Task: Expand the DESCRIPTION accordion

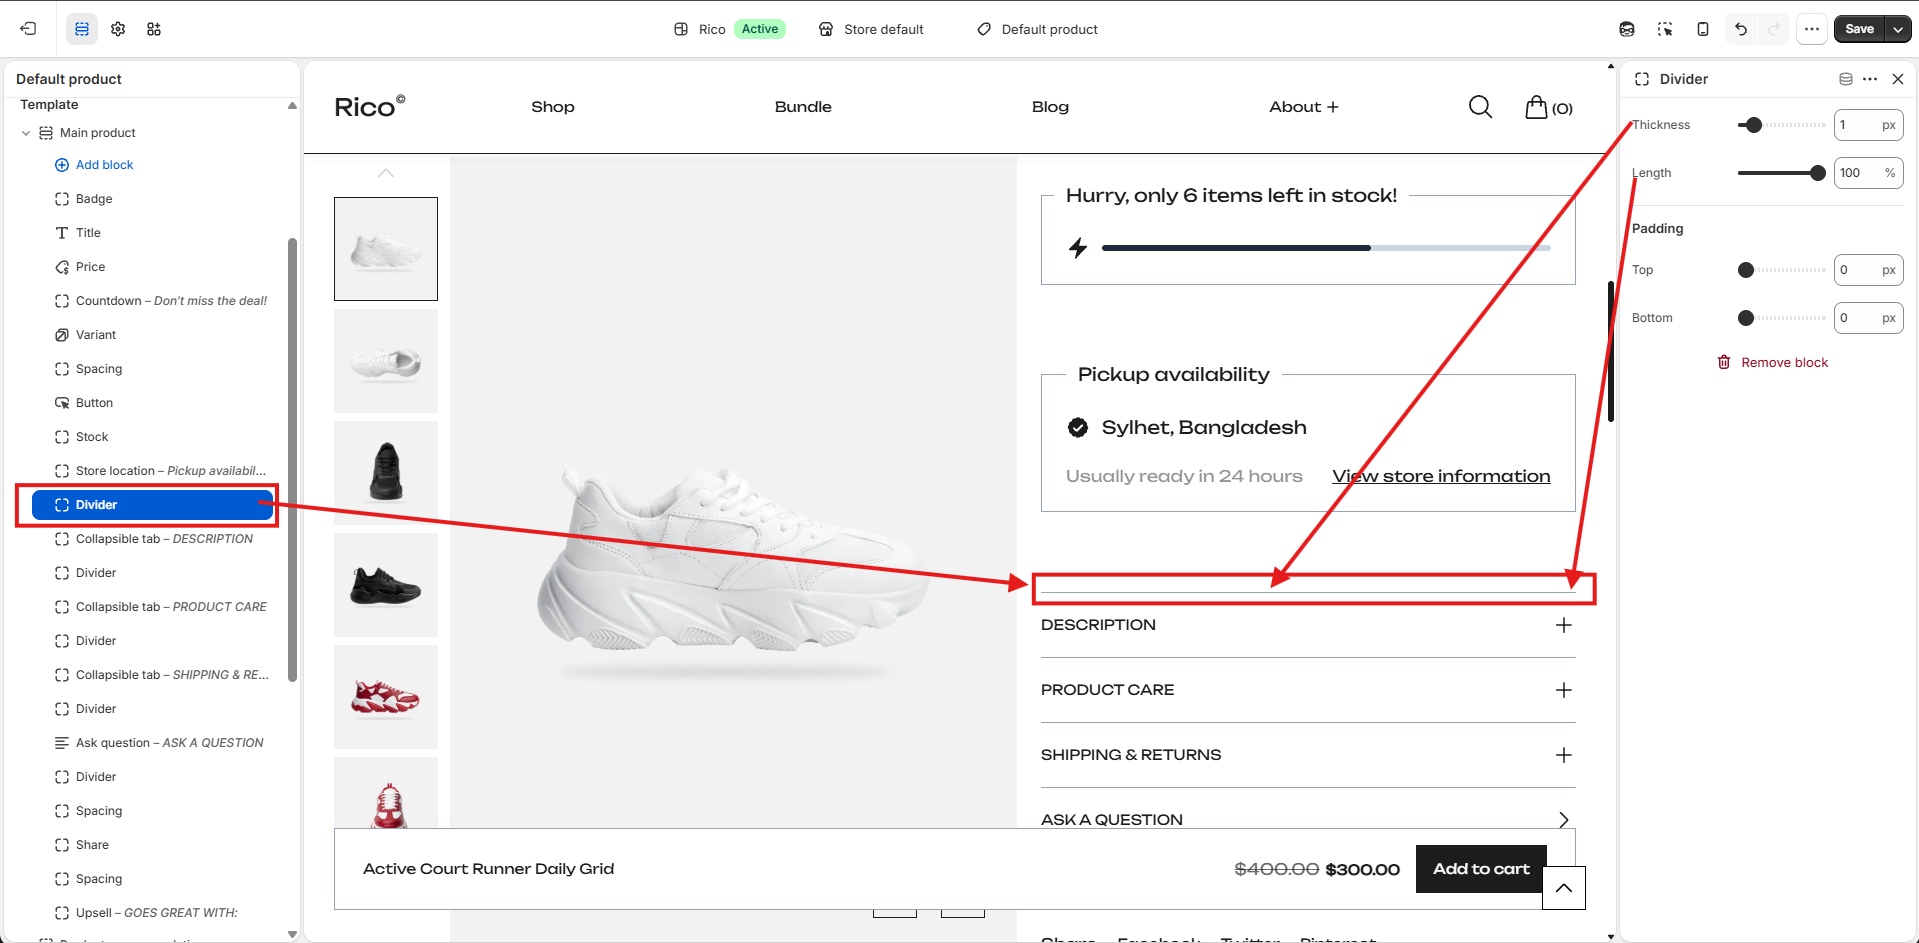Action: tap(1308, 625)
